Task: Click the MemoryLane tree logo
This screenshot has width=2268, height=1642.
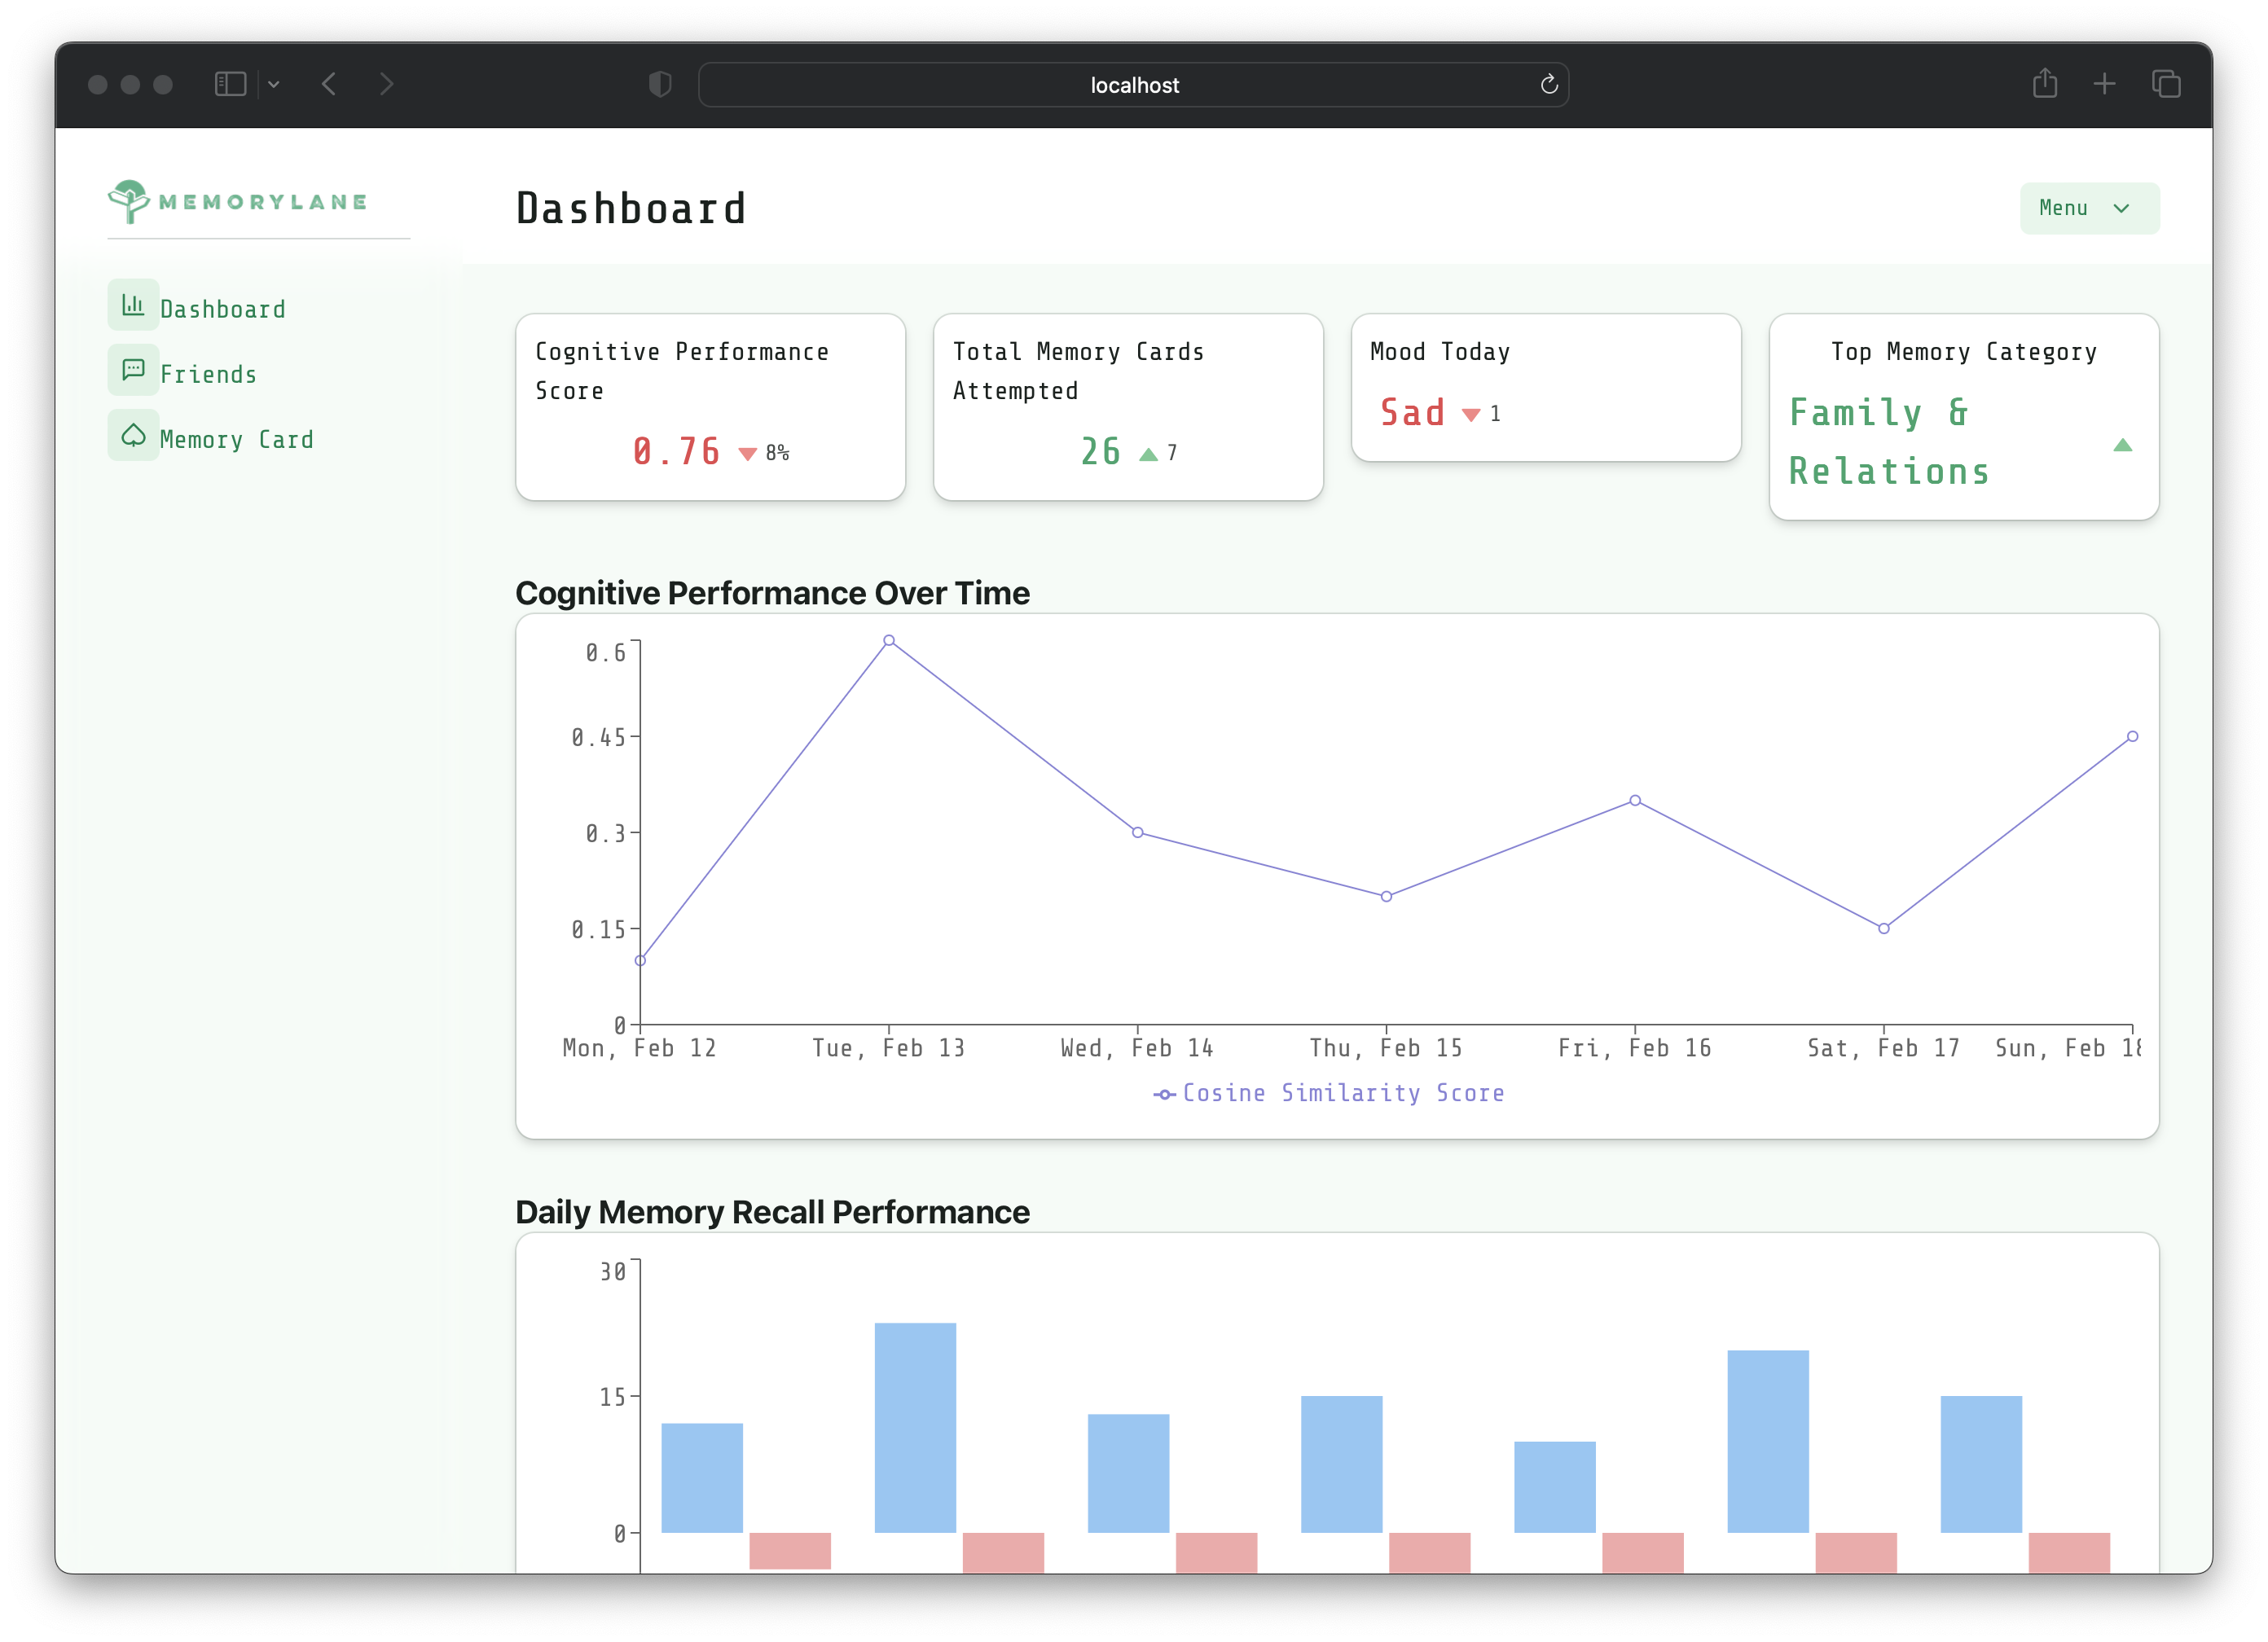Action: click(129, 201)
